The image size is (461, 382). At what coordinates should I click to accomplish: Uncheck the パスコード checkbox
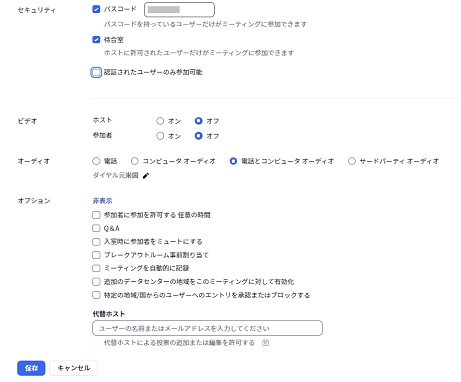pyautogui.click(x=96, y=9)
